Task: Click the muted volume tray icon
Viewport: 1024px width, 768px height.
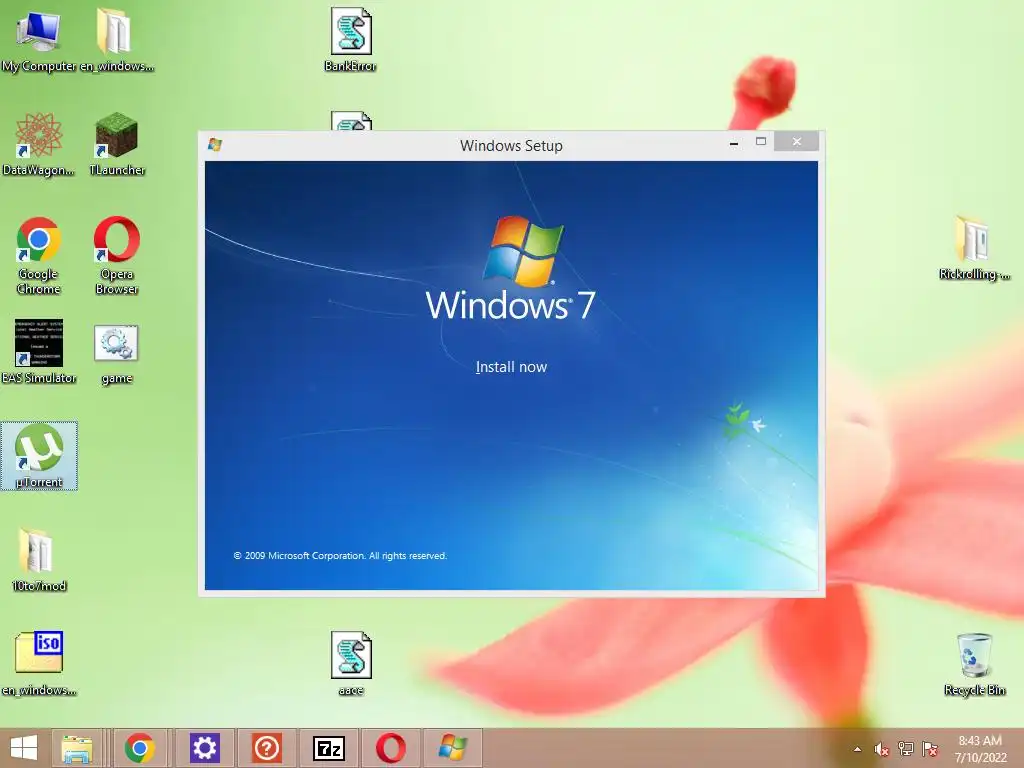Action: coord(881,749)
